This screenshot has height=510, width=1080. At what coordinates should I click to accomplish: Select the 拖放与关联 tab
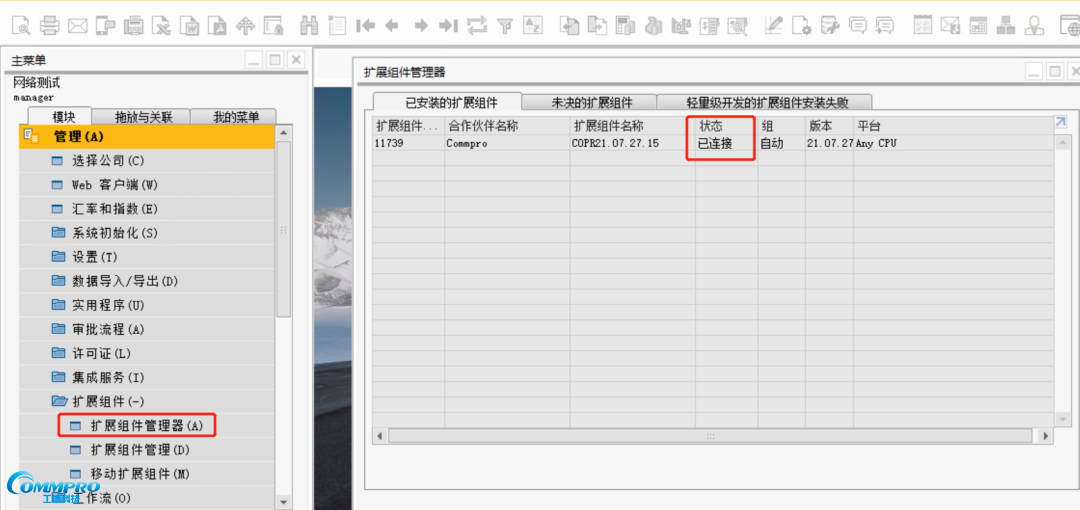(143, 117)
